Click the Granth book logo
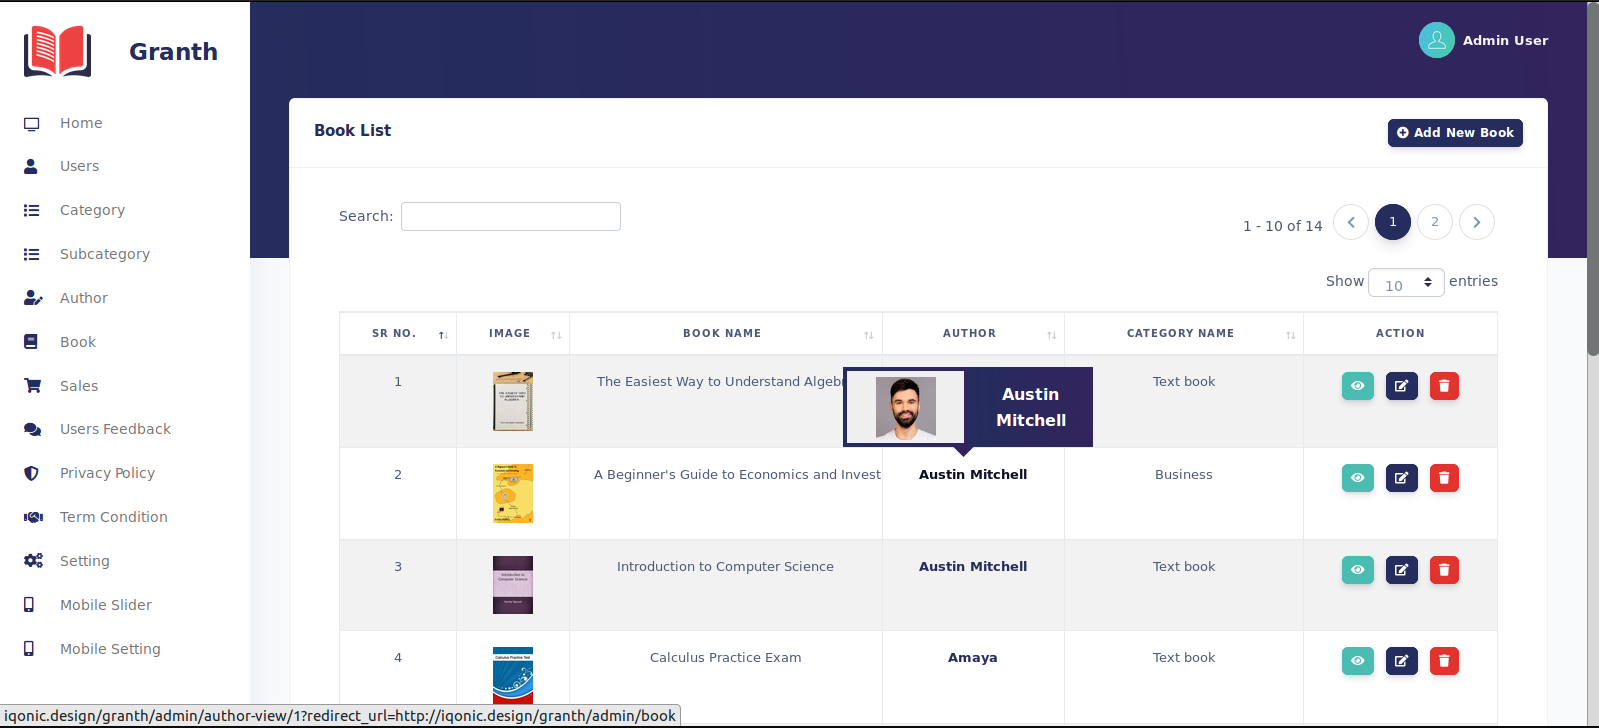Image resolution: width=1599 pixels, height=728 pixels. (58, 52)
